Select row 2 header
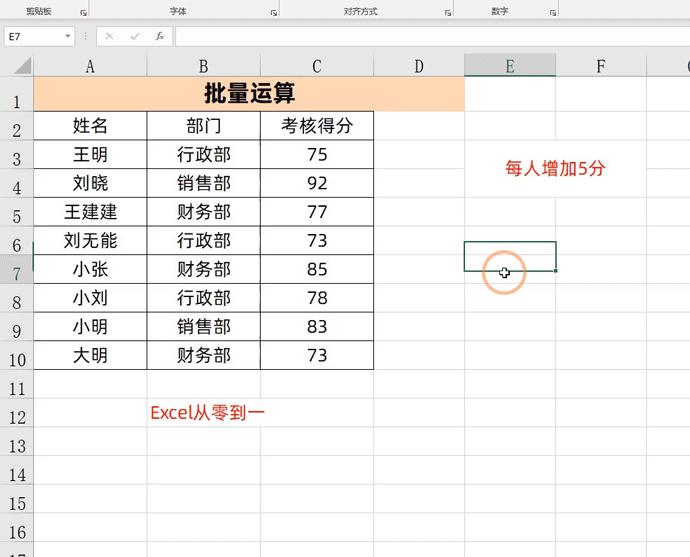Viewport: 690px width, 557px height. pyautogui.click(x=17, y=126)
